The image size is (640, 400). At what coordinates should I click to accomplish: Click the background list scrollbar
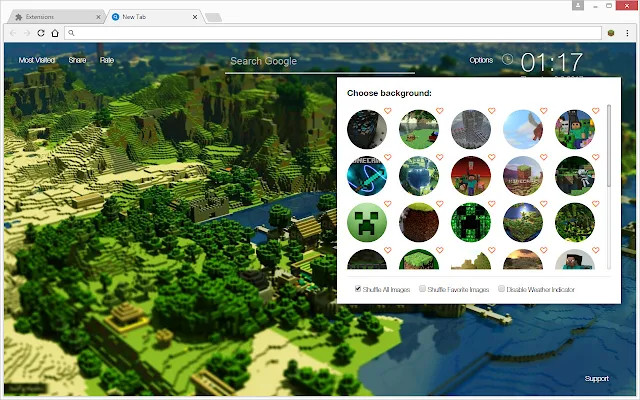tap(609, 146)
